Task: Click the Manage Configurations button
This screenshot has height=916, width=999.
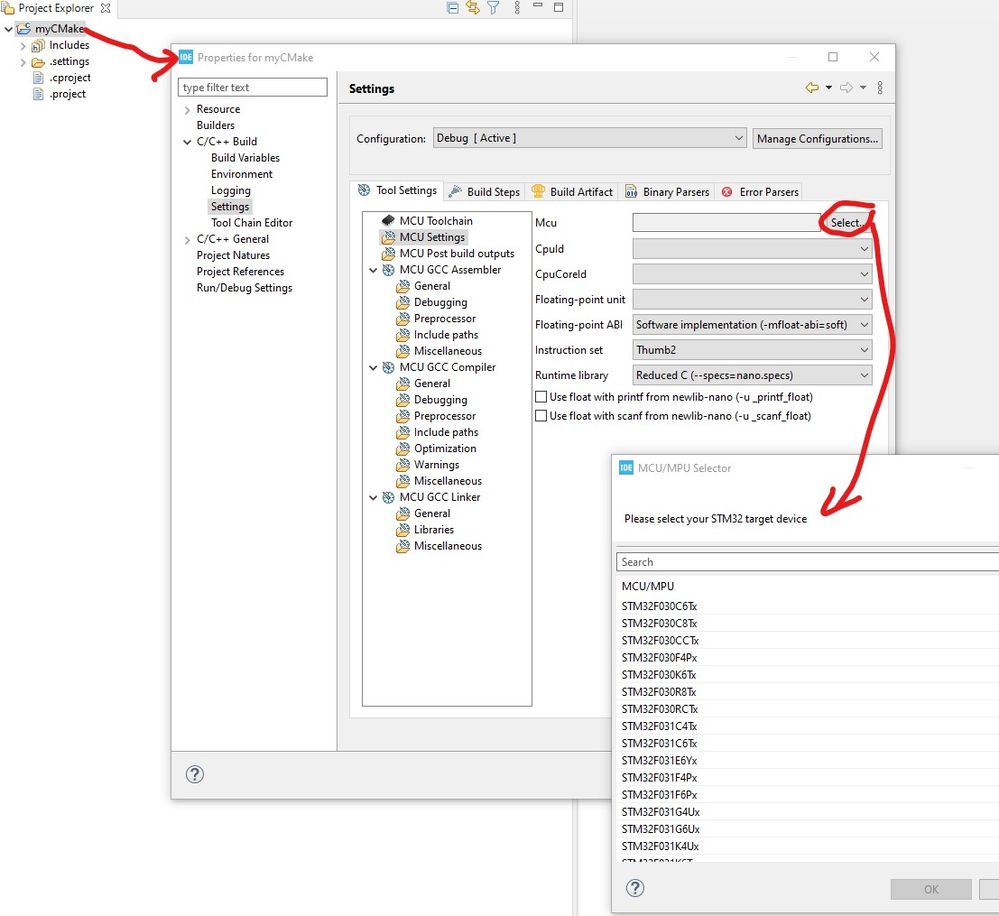Action: coord(817,138)
